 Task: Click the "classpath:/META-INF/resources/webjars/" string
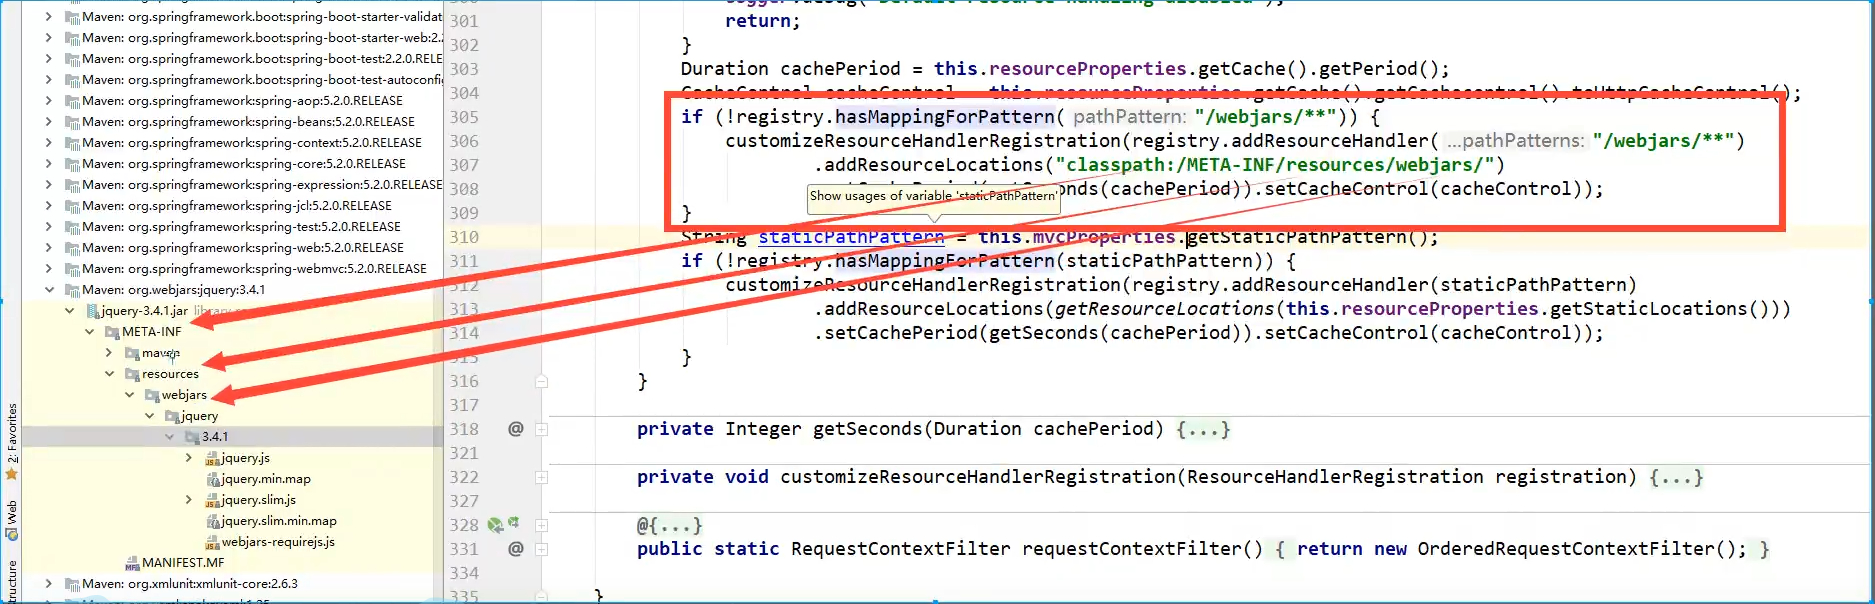tap(1275, 165)
